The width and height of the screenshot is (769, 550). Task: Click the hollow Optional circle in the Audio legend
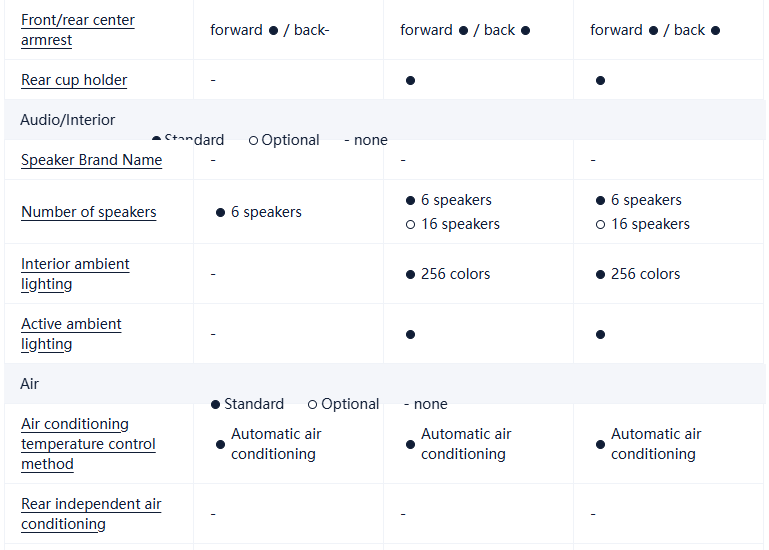254,141
